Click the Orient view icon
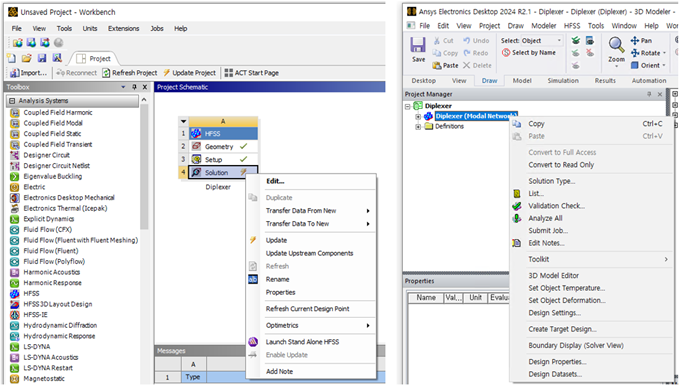 (x=635, y=66)
